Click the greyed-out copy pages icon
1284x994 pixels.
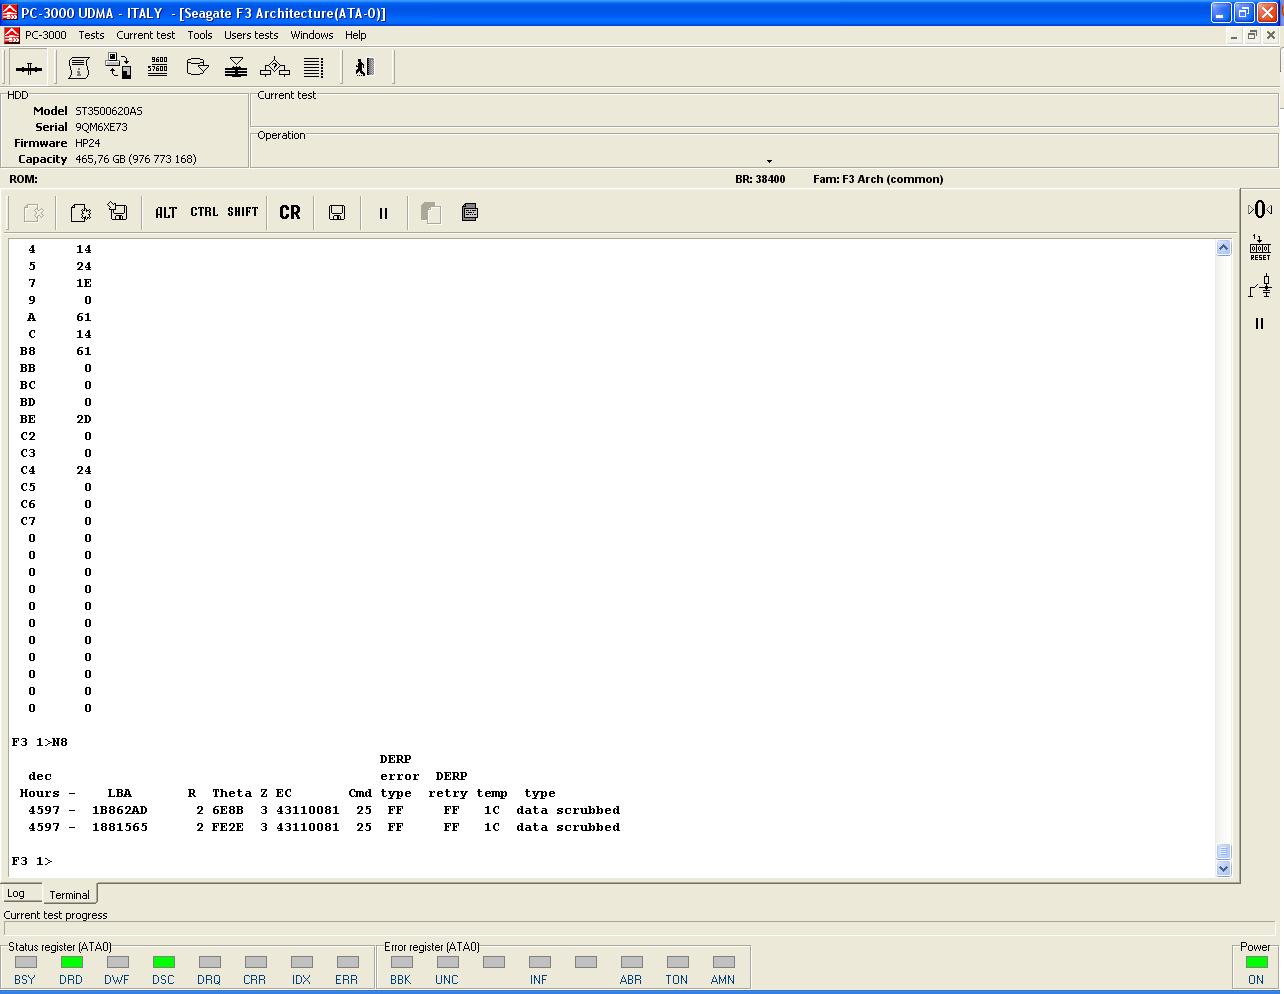point(431,212)
